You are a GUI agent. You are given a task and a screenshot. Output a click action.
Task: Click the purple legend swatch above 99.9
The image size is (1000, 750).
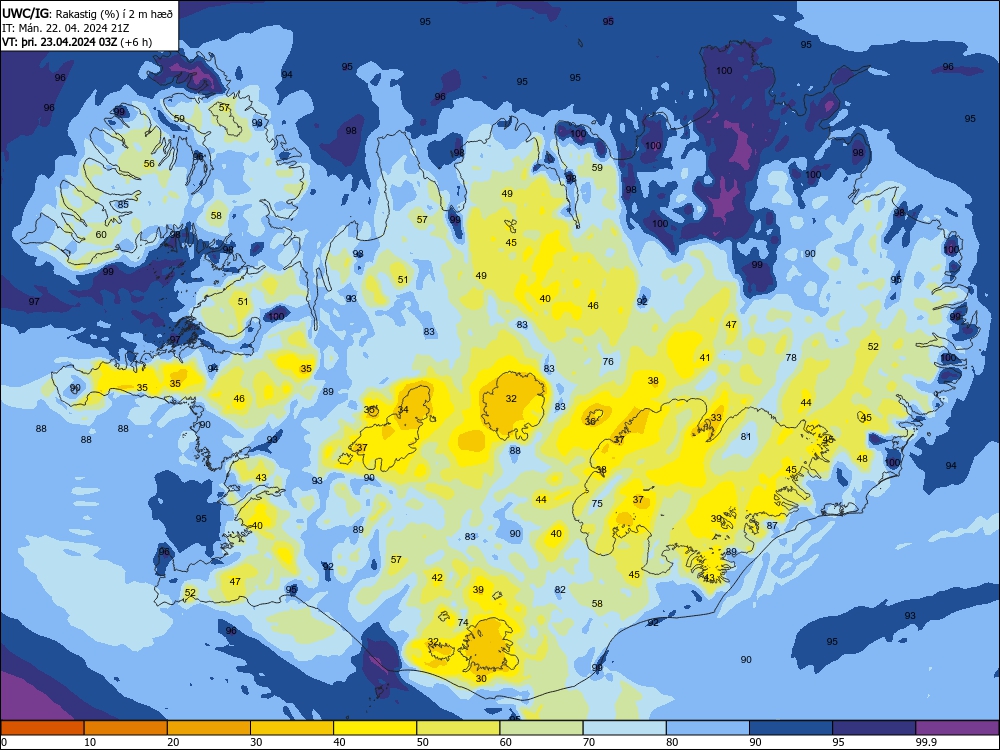[957, 728]
